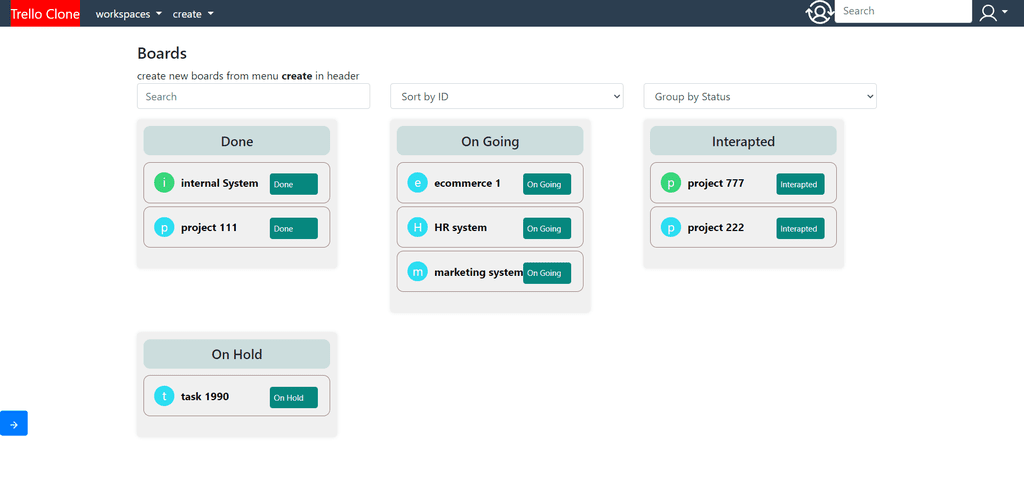
Task: Click the project 777 avatar icon
Action: point(671,183)
